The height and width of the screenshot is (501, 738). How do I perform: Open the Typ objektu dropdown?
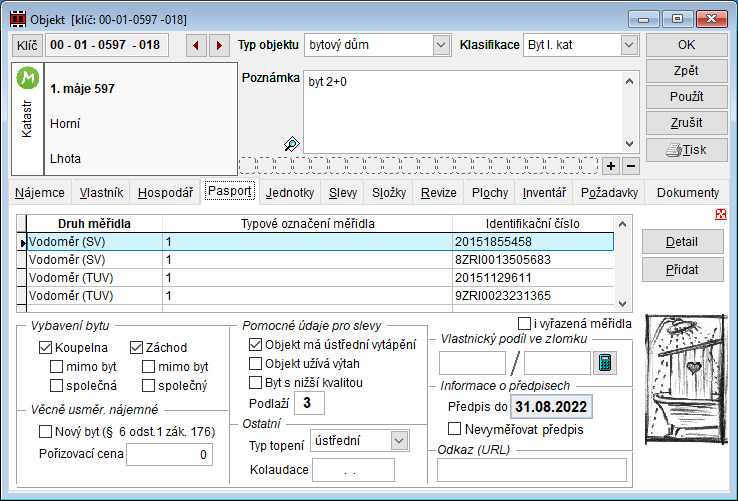[x=441, y=45]
